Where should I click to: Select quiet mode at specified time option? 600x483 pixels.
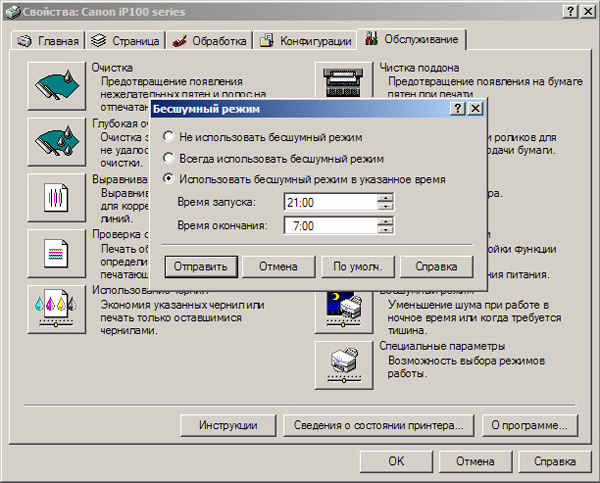(x=304, y=179)
